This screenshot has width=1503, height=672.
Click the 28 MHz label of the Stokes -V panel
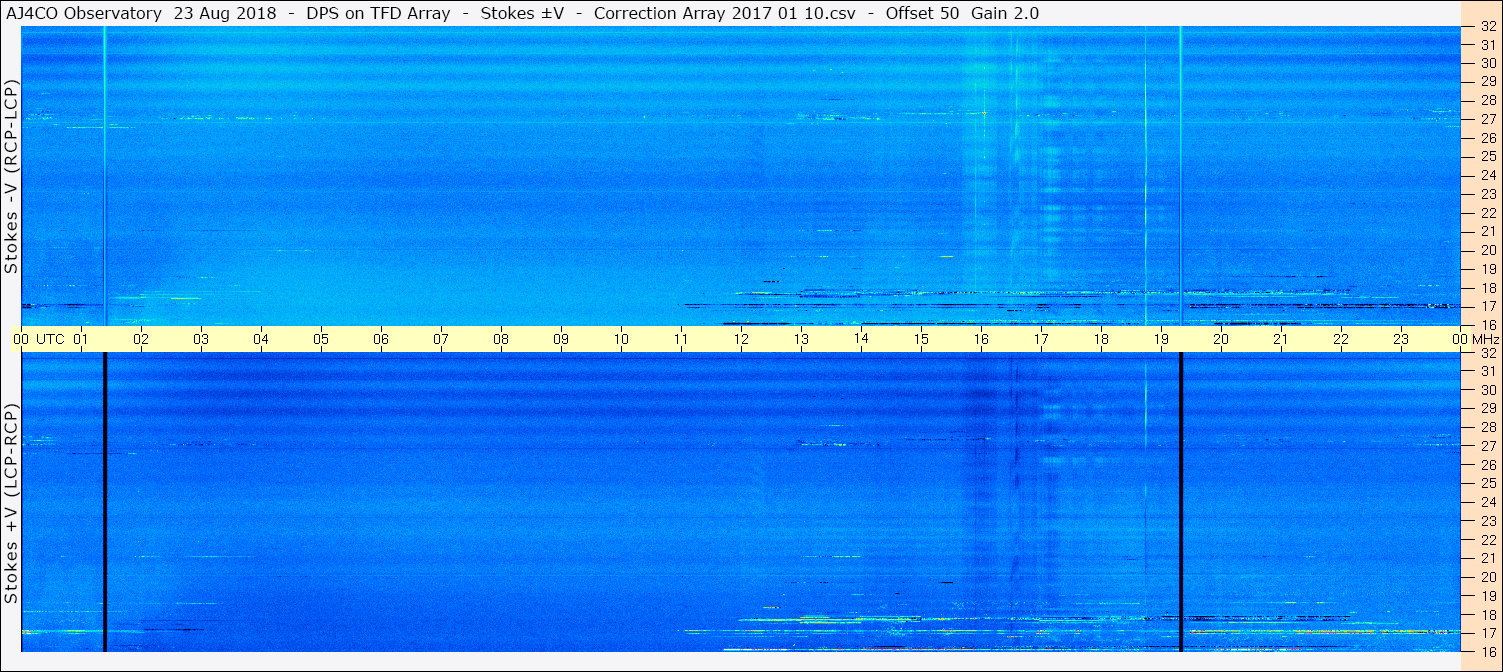pos(1487,100)
